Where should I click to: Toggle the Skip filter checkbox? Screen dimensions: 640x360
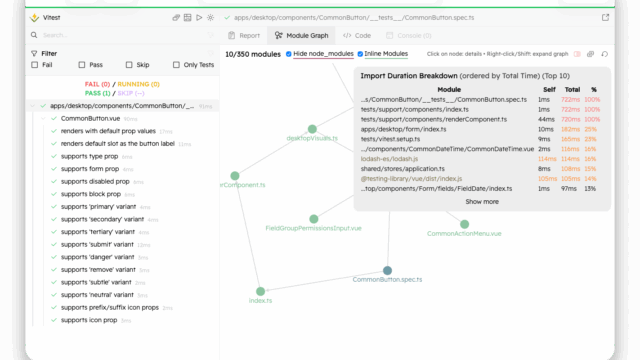tap(129, 65)
